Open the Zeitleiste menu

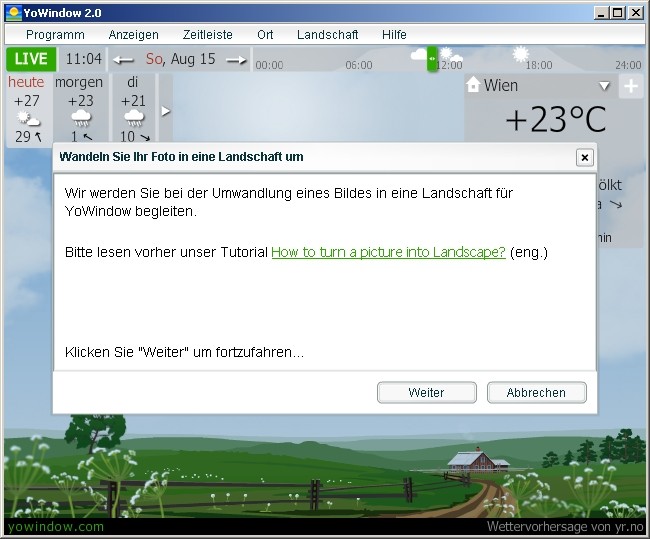coord(207,34)
